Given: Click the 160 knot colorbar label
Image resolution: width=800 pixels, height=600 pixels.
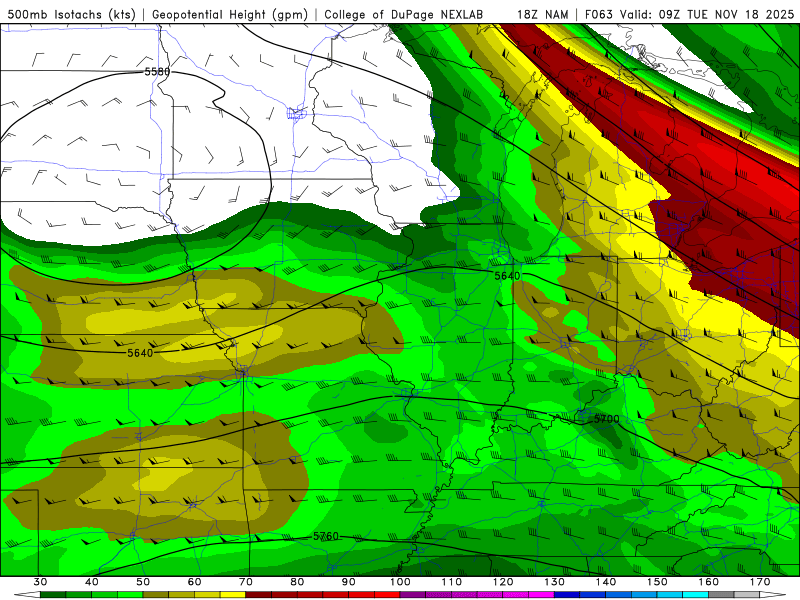Looking at the screenshot, I should coord(709,582).
